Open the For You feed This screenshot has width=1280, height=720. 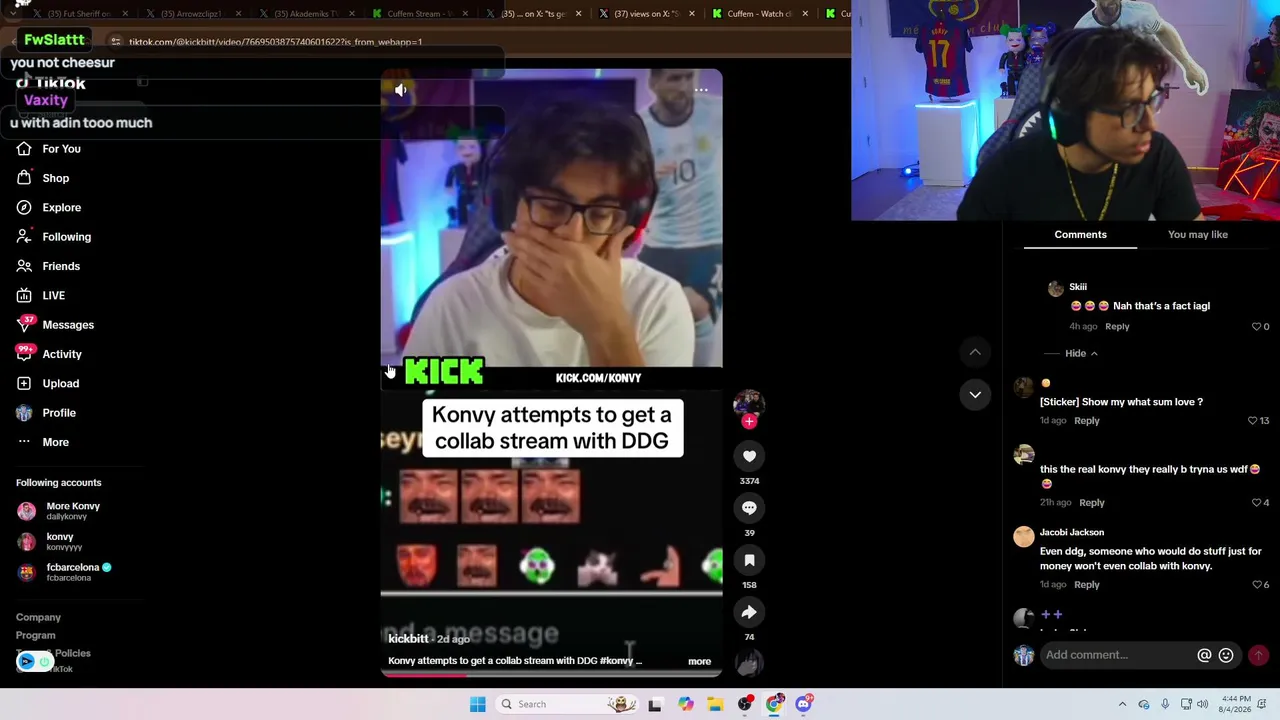(49, 149)
